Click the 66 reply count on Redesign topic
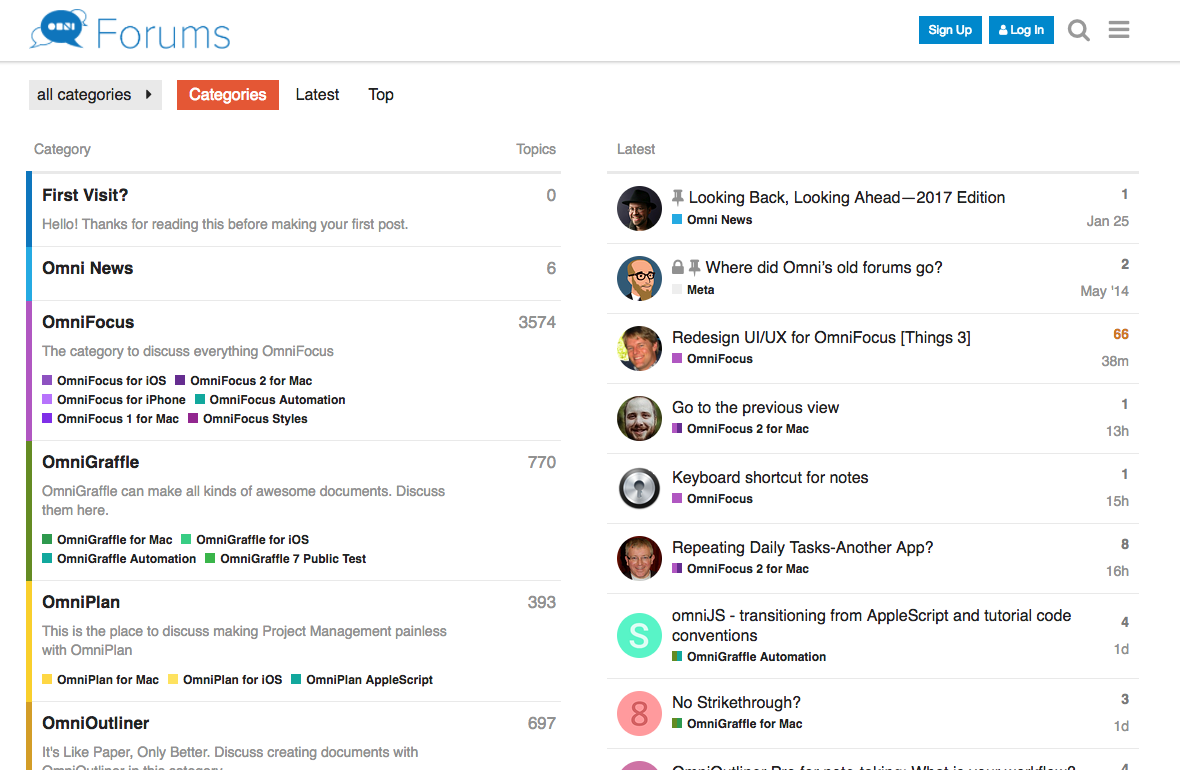This screenshot has height=770, width=1180. (x=1121, y=334)
